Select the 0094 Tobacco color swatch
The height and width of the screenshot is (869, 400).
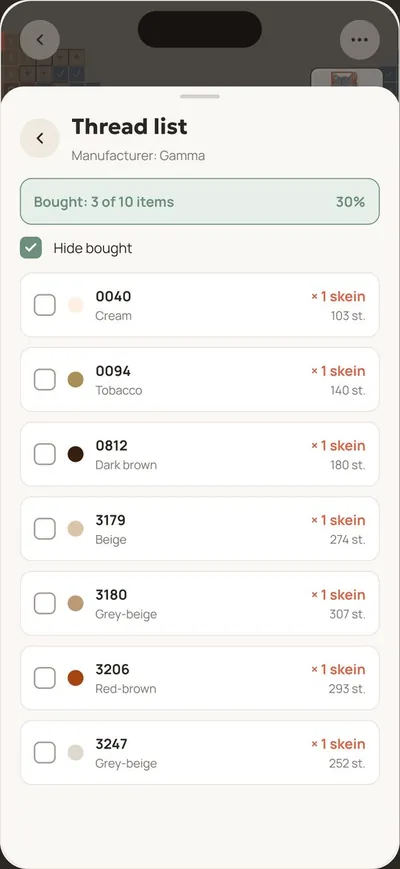(75, 380)
